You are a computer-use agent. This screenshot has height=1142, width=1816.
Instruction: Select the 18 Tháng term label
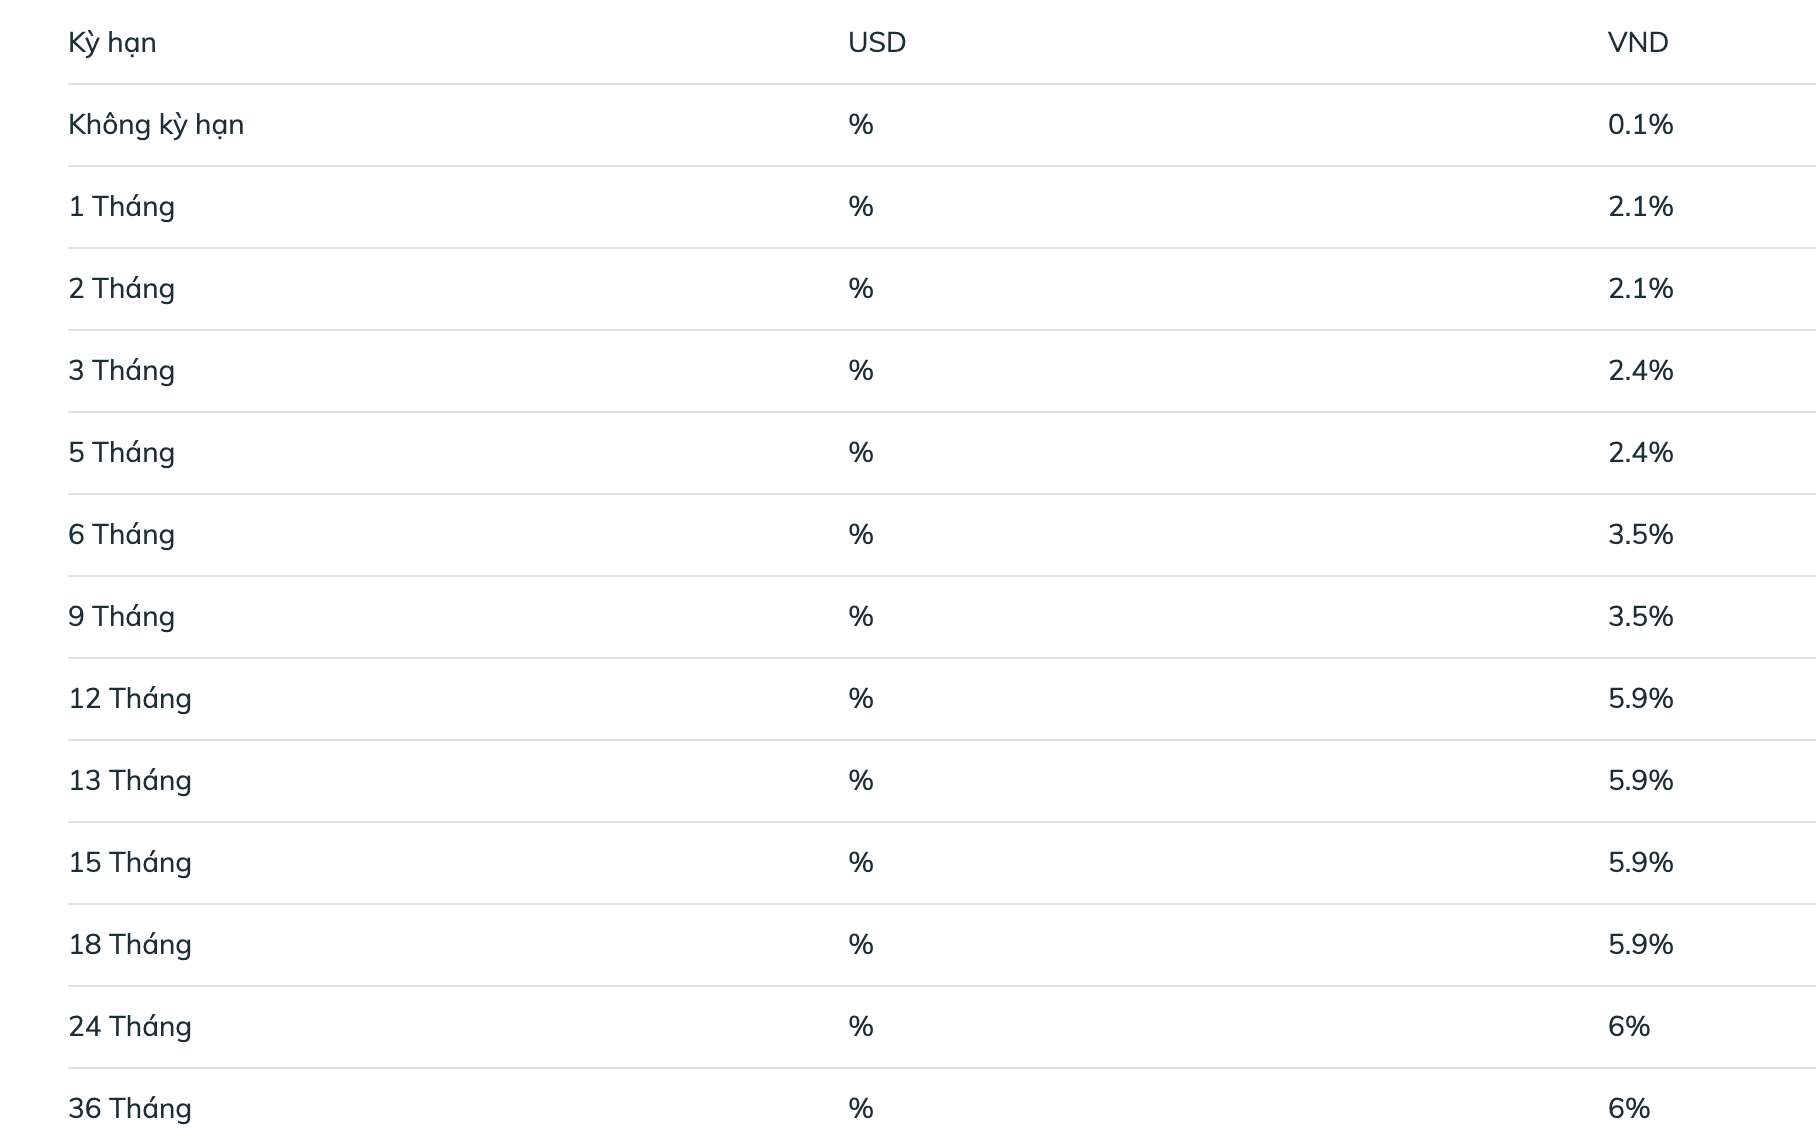coord(130,945)
